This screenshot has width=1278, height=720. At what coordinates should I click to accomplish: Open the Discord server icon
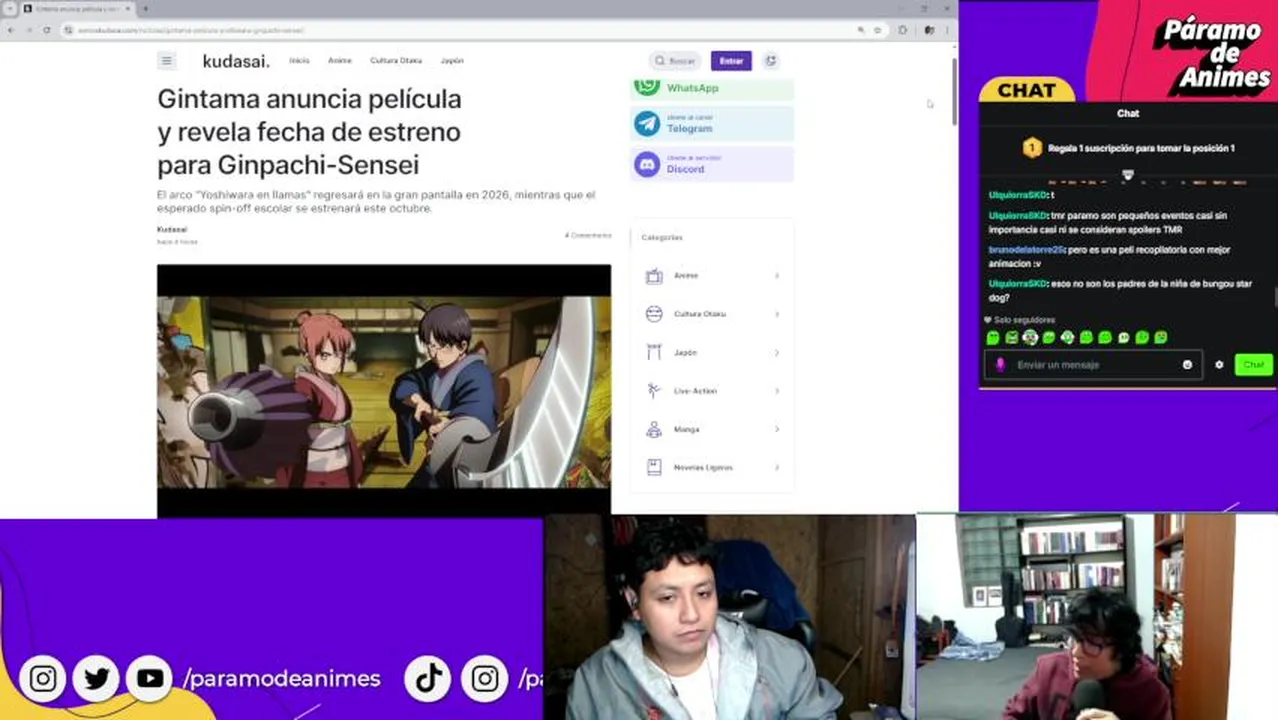click(x=647, y=164)
